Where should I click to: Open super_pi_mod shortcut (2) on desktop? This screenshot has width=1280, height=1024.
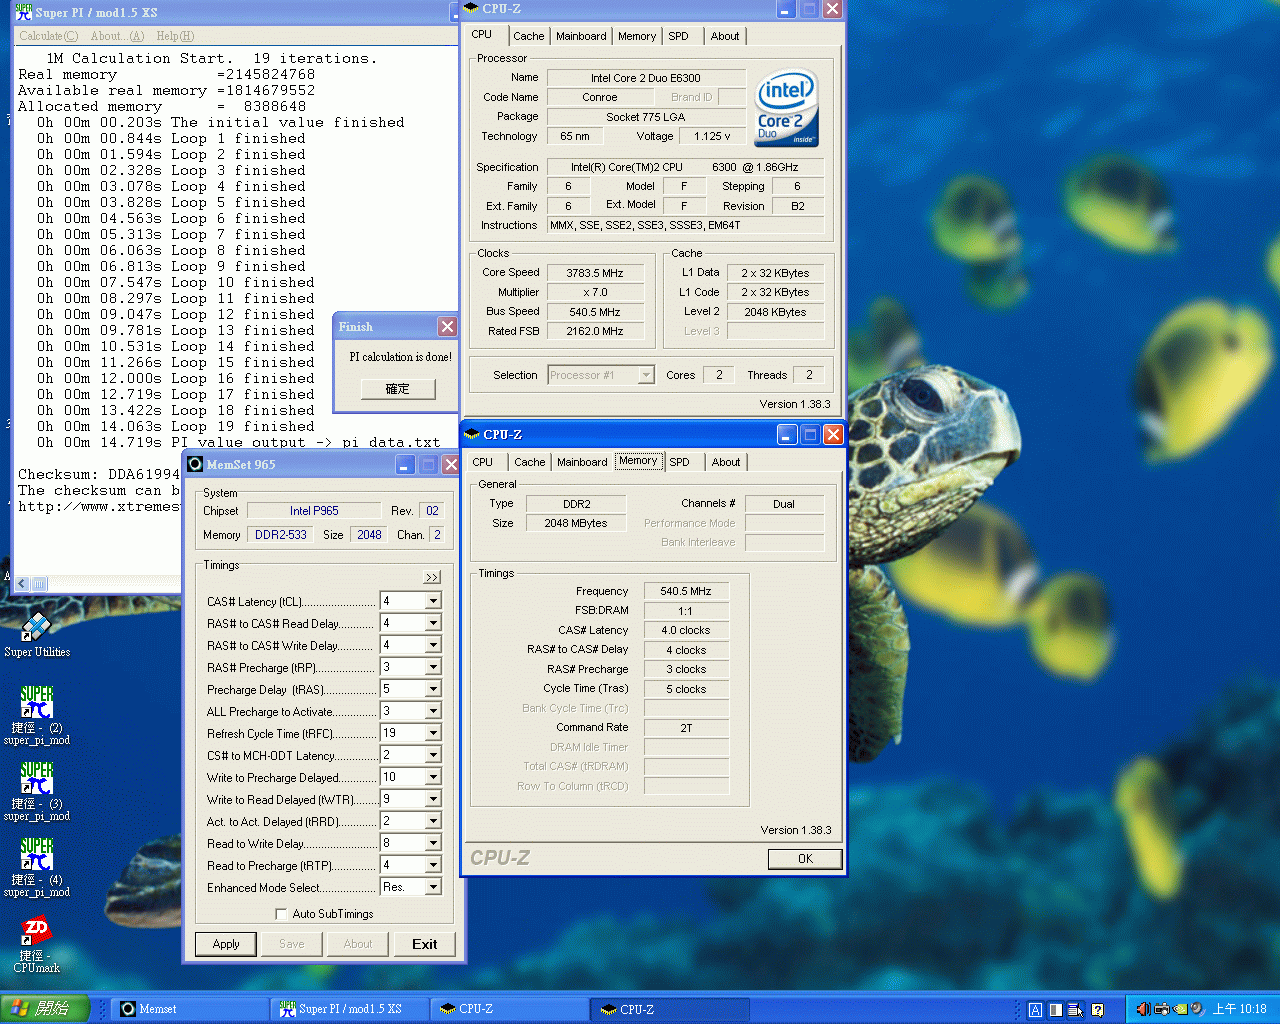click(37, 716)
